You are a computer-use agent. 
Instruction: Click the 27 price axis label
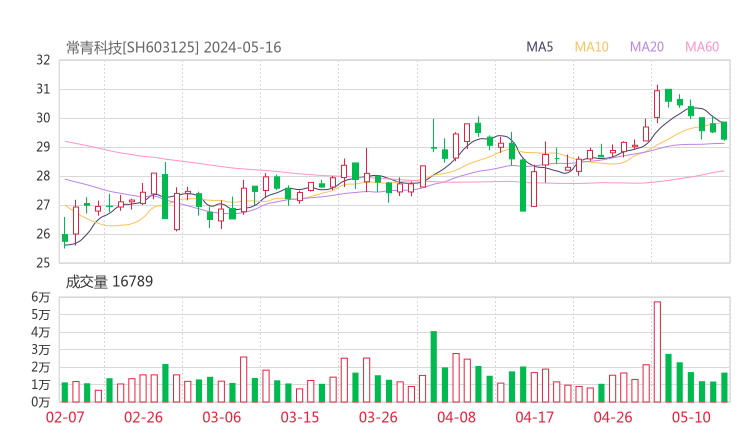click(43, 205)
